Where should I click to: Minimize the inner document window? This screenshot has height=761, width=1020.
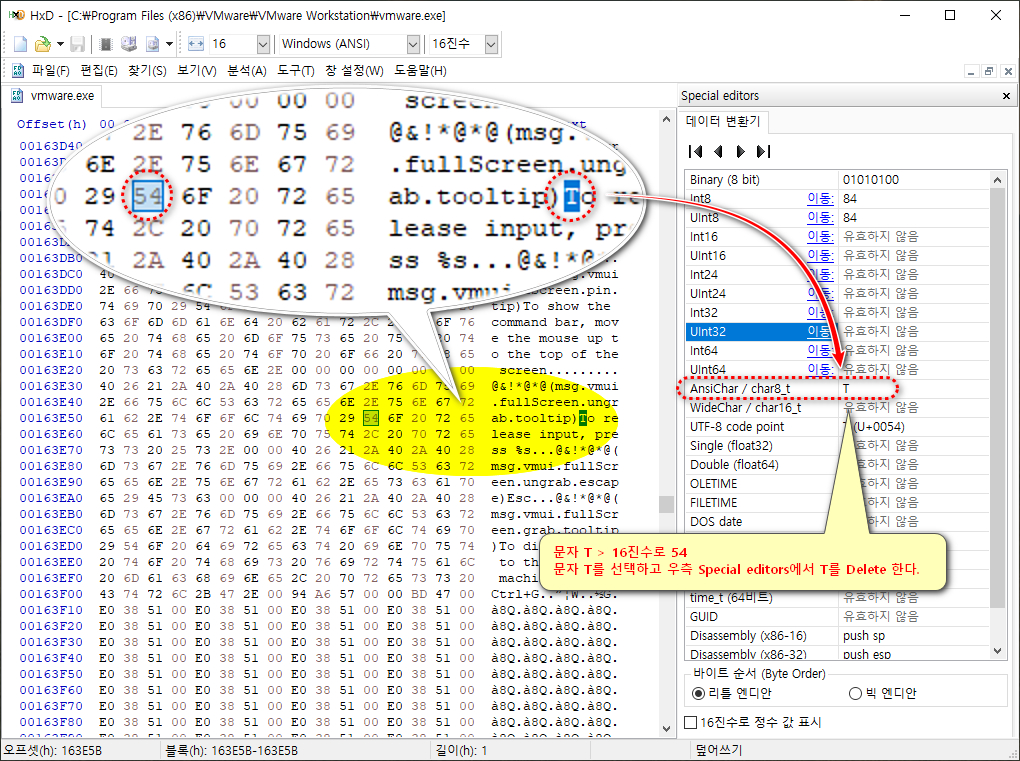(971, 72)
